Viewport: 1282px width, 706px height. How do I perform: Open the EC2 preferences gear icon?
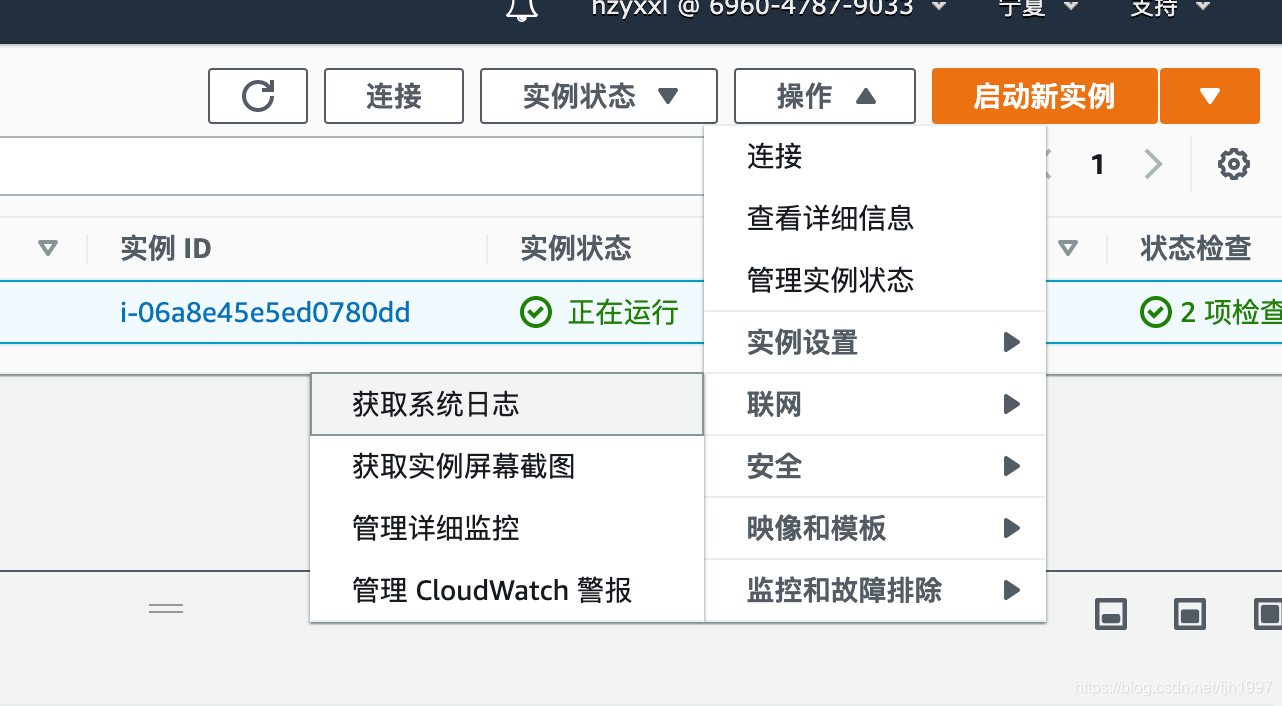[1233, 164]
